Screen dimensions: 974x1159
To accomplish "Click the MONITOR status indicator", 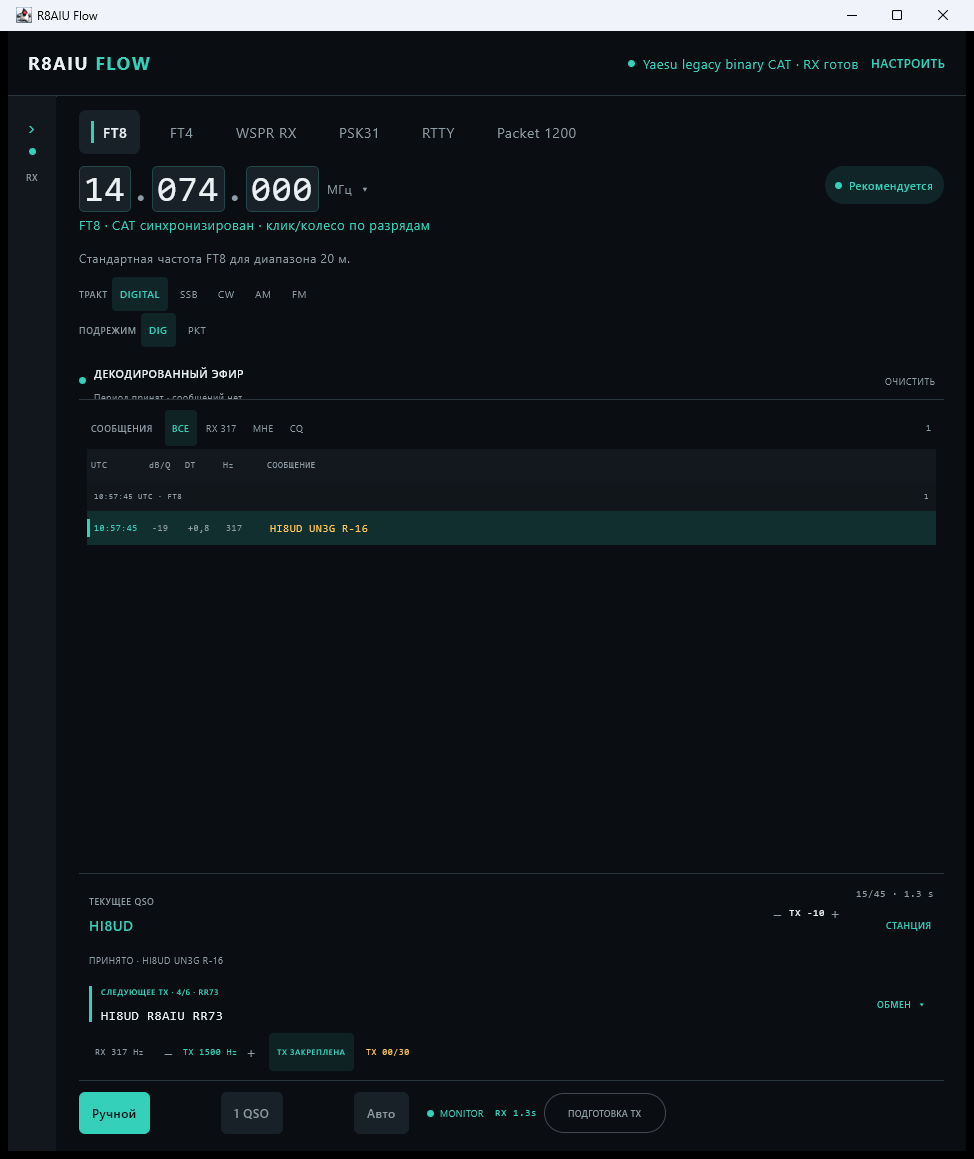I will [x=455, y=1113].
